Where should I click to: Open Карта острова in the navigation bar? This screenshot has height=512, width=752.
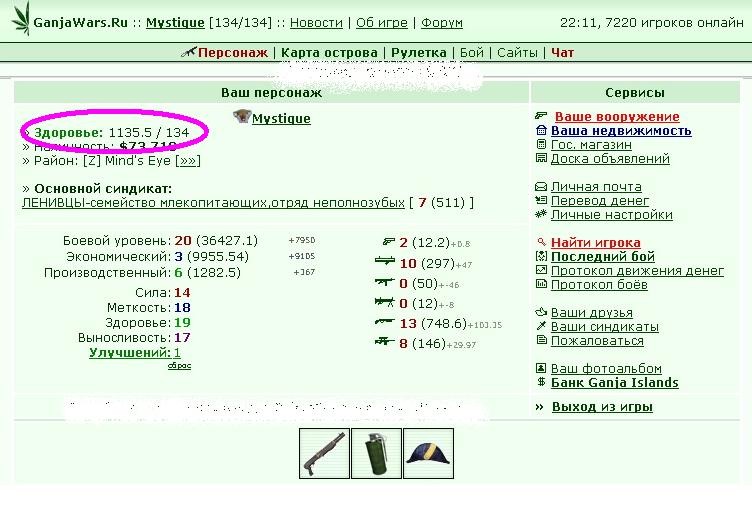[x=329, y=52]
